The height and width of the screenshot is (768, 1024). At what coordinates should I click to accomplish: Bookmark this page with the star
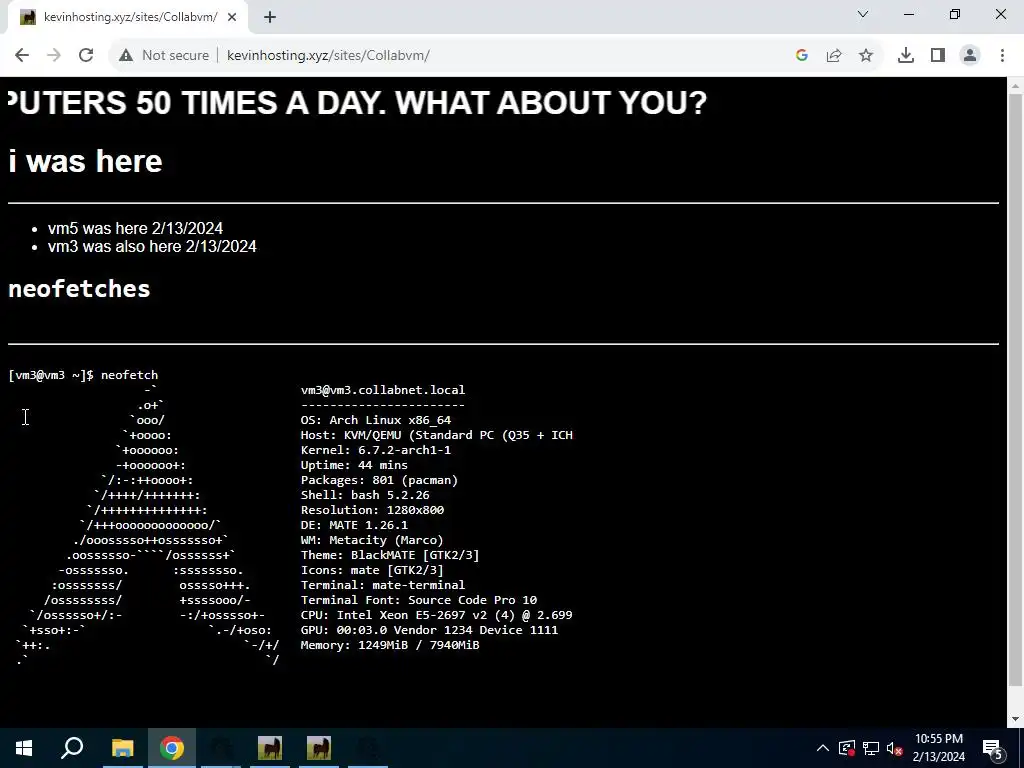pyautogui.click(x=866, y=56)
